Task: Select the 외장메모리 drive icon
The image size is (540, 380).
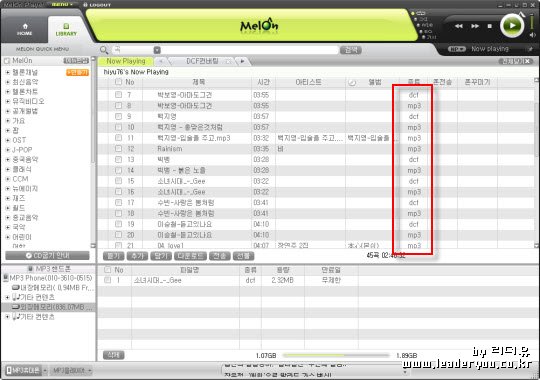Action: [x=15, y=307]
